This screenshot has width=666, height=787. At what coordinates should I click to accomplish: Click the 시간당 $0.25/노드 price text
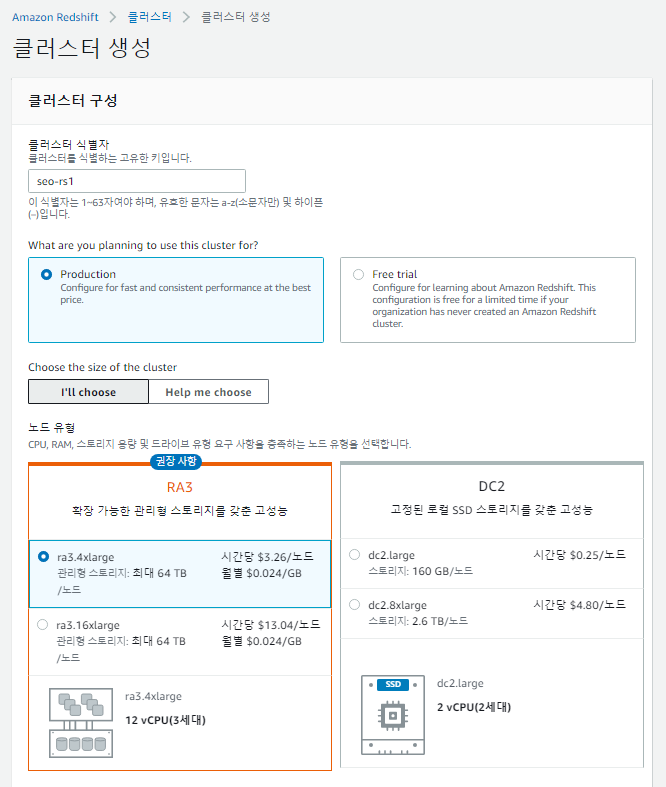coord(580,555)
